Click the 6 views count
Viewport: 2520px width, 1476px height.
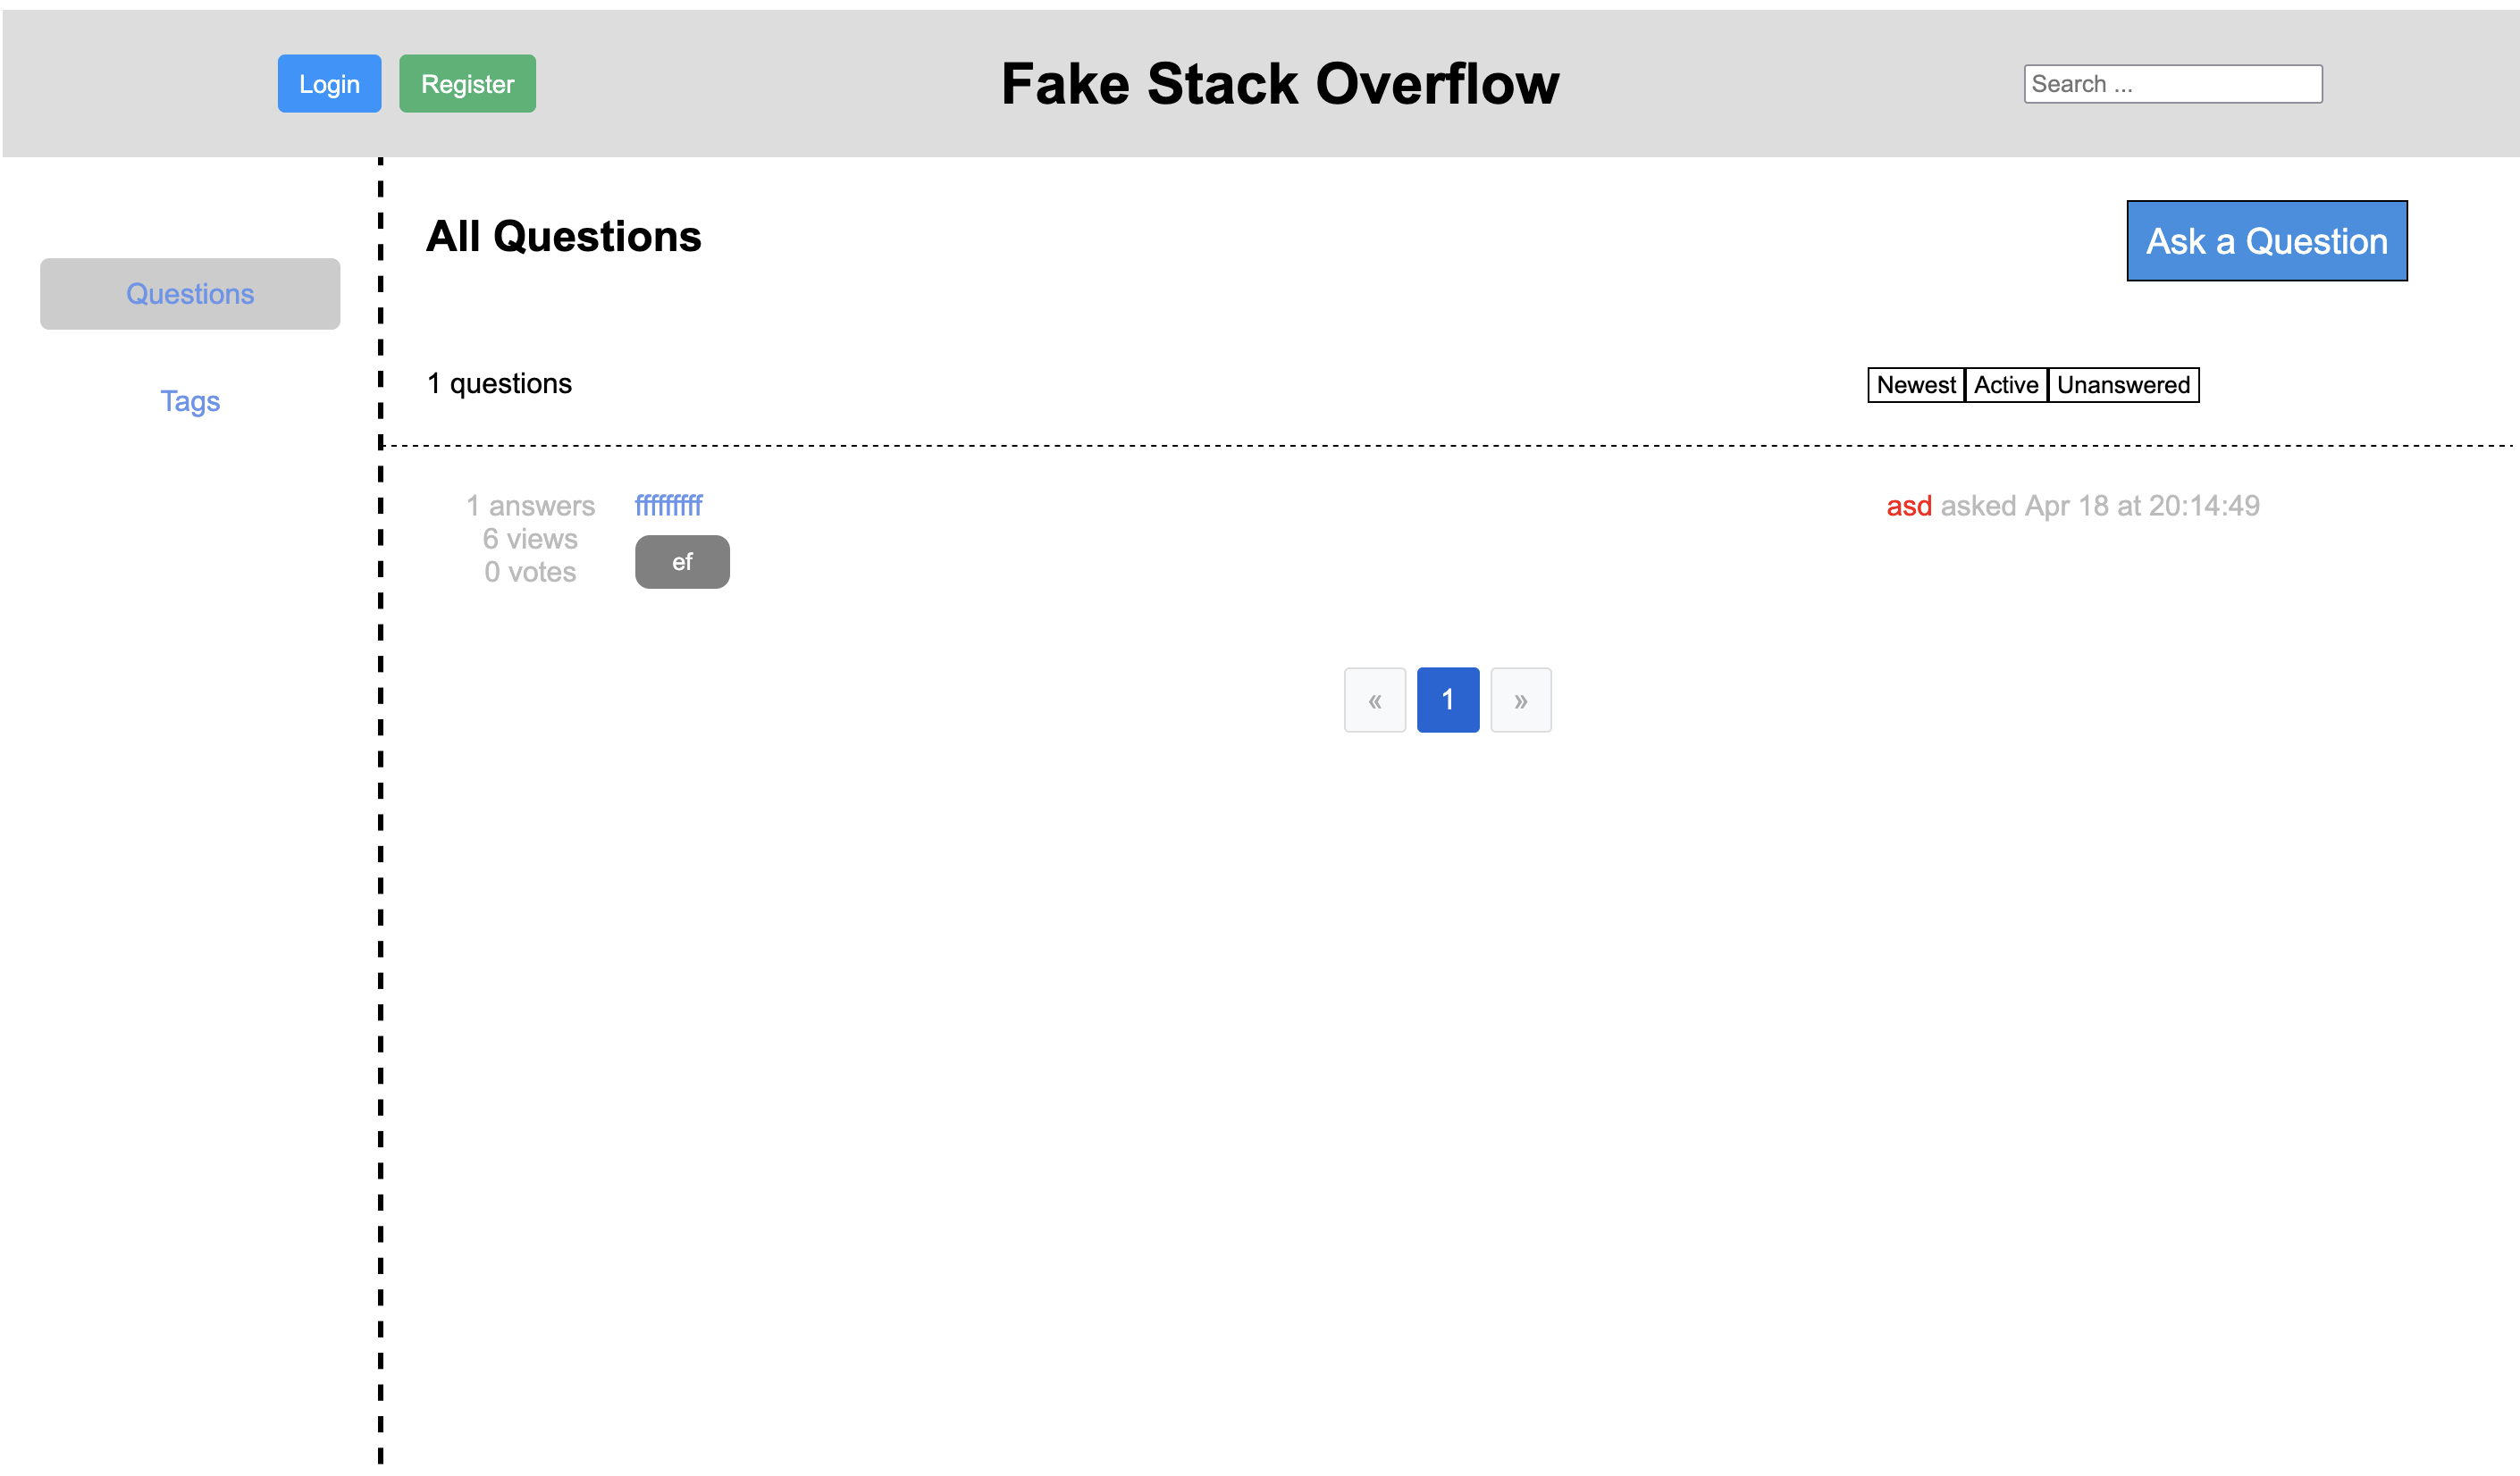point(530,539)
